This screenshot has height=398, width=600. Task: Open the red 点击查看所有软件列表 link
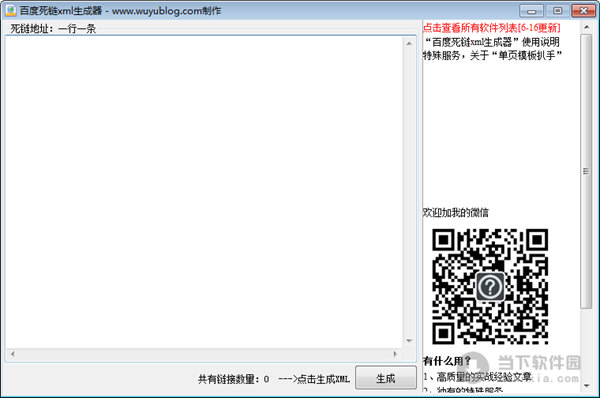[x=491, y=28]
